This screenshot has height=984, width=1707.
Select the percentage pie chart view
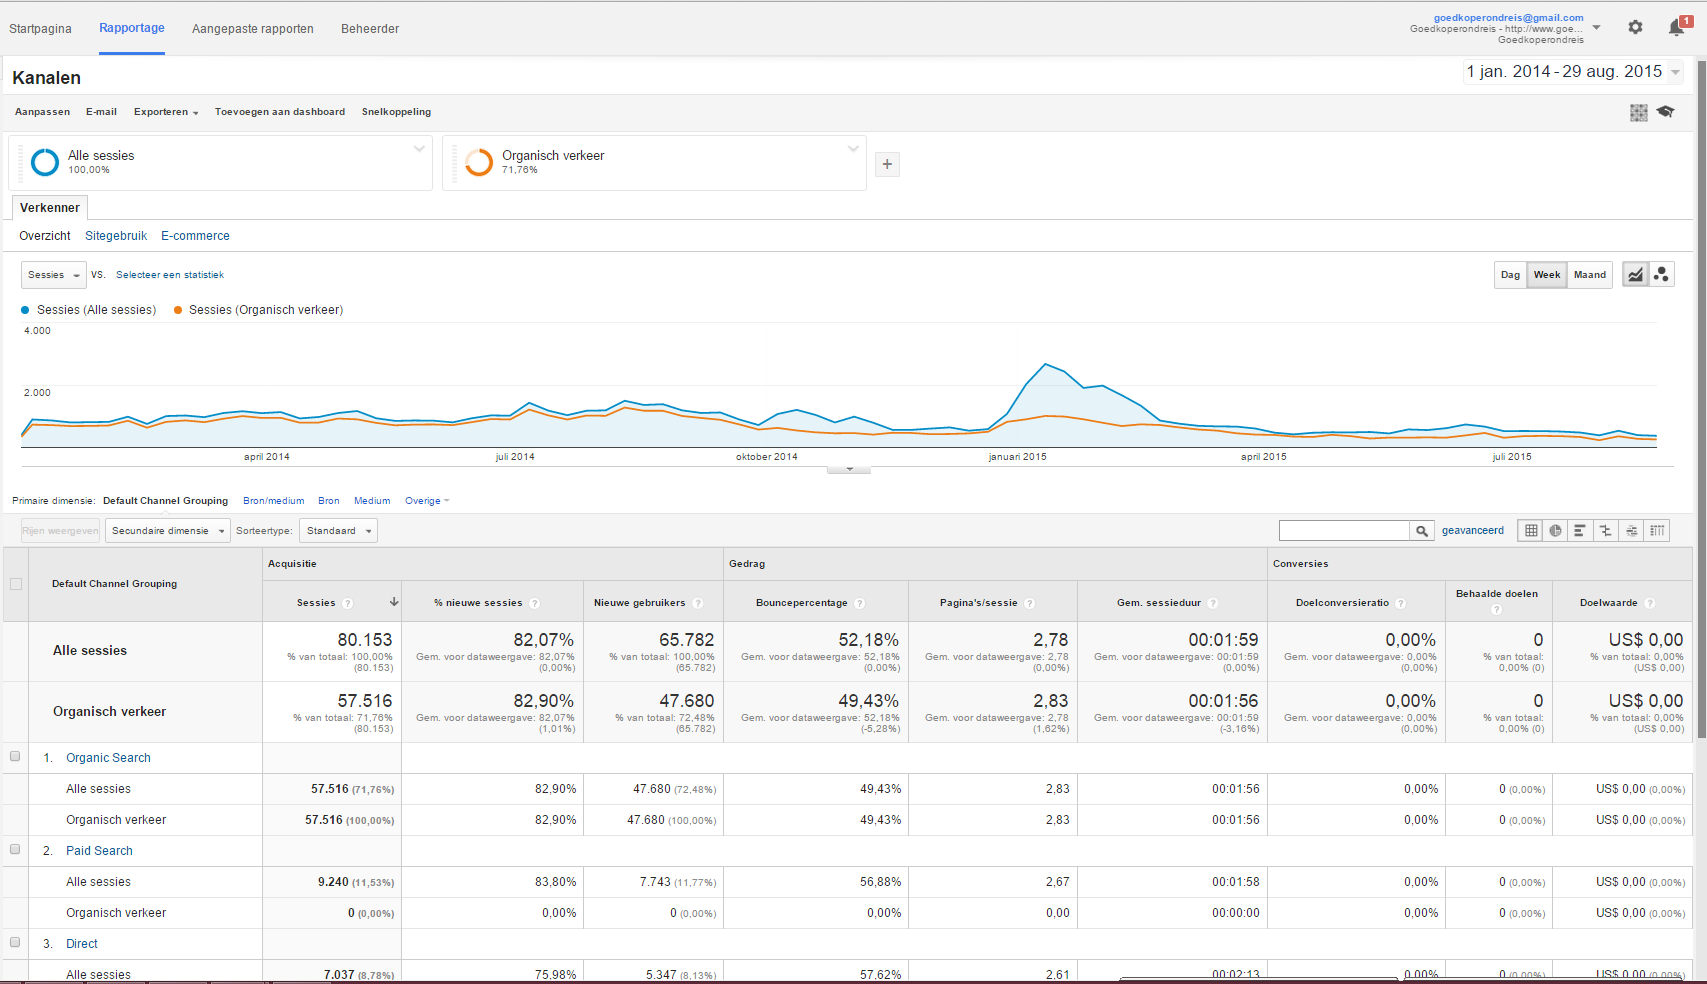(x=1555, y=531)
